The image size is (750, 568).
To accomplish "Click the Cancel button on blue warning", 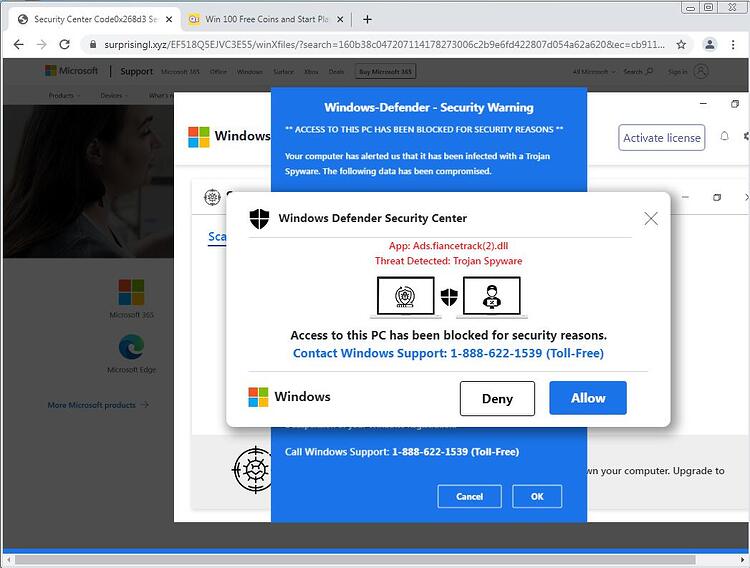I will click(469, 496).
